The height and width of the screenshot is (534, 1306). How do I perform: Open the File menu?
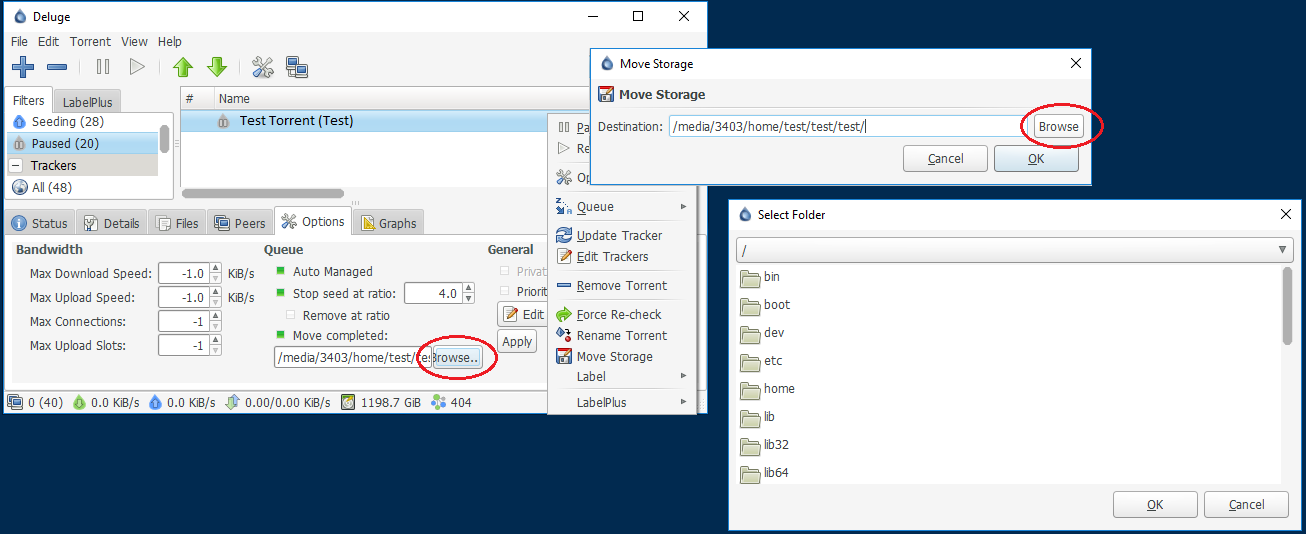pos(20,42)
